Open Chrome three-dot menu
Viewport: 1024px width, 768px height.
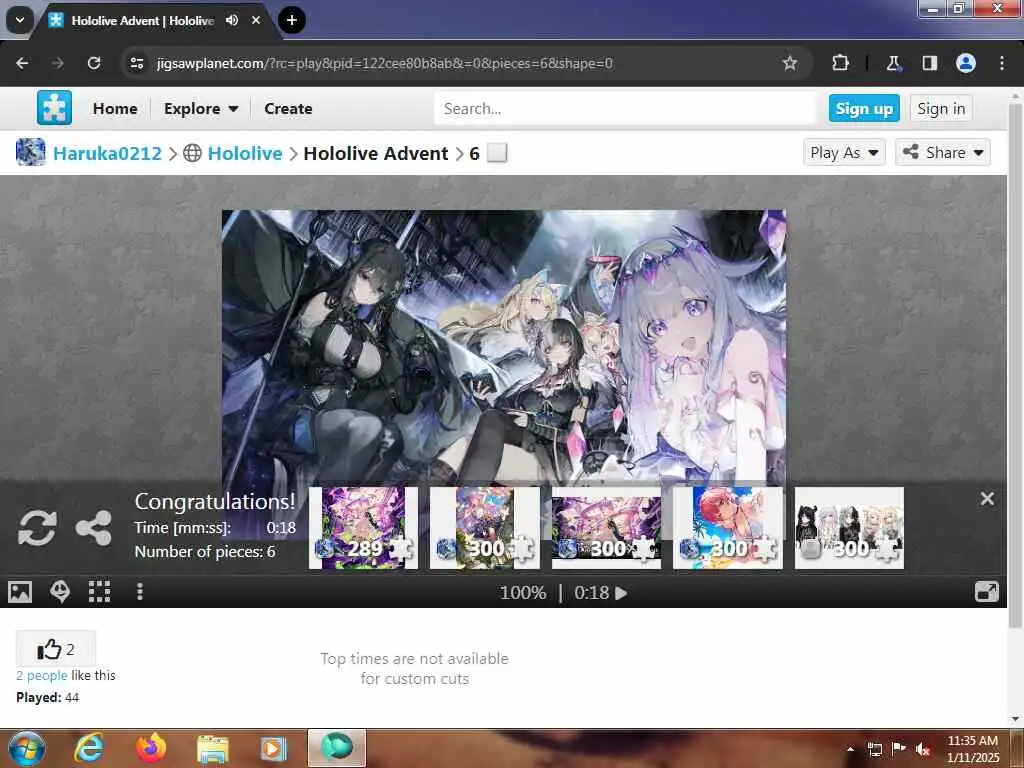[x=1001, y=63]
